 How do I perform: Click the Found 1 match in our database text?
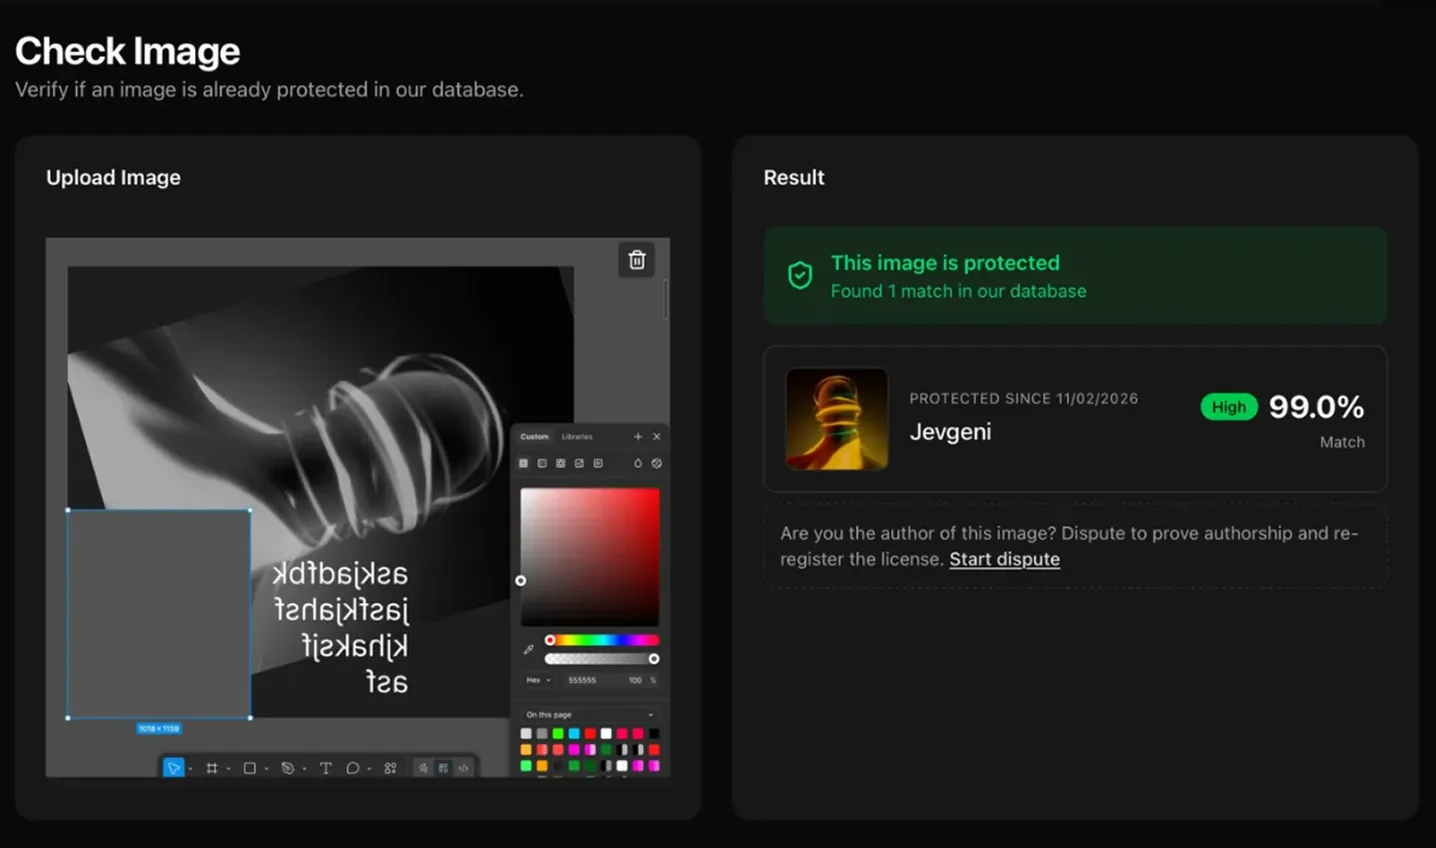pyautogui.click(x=958, y=291)
